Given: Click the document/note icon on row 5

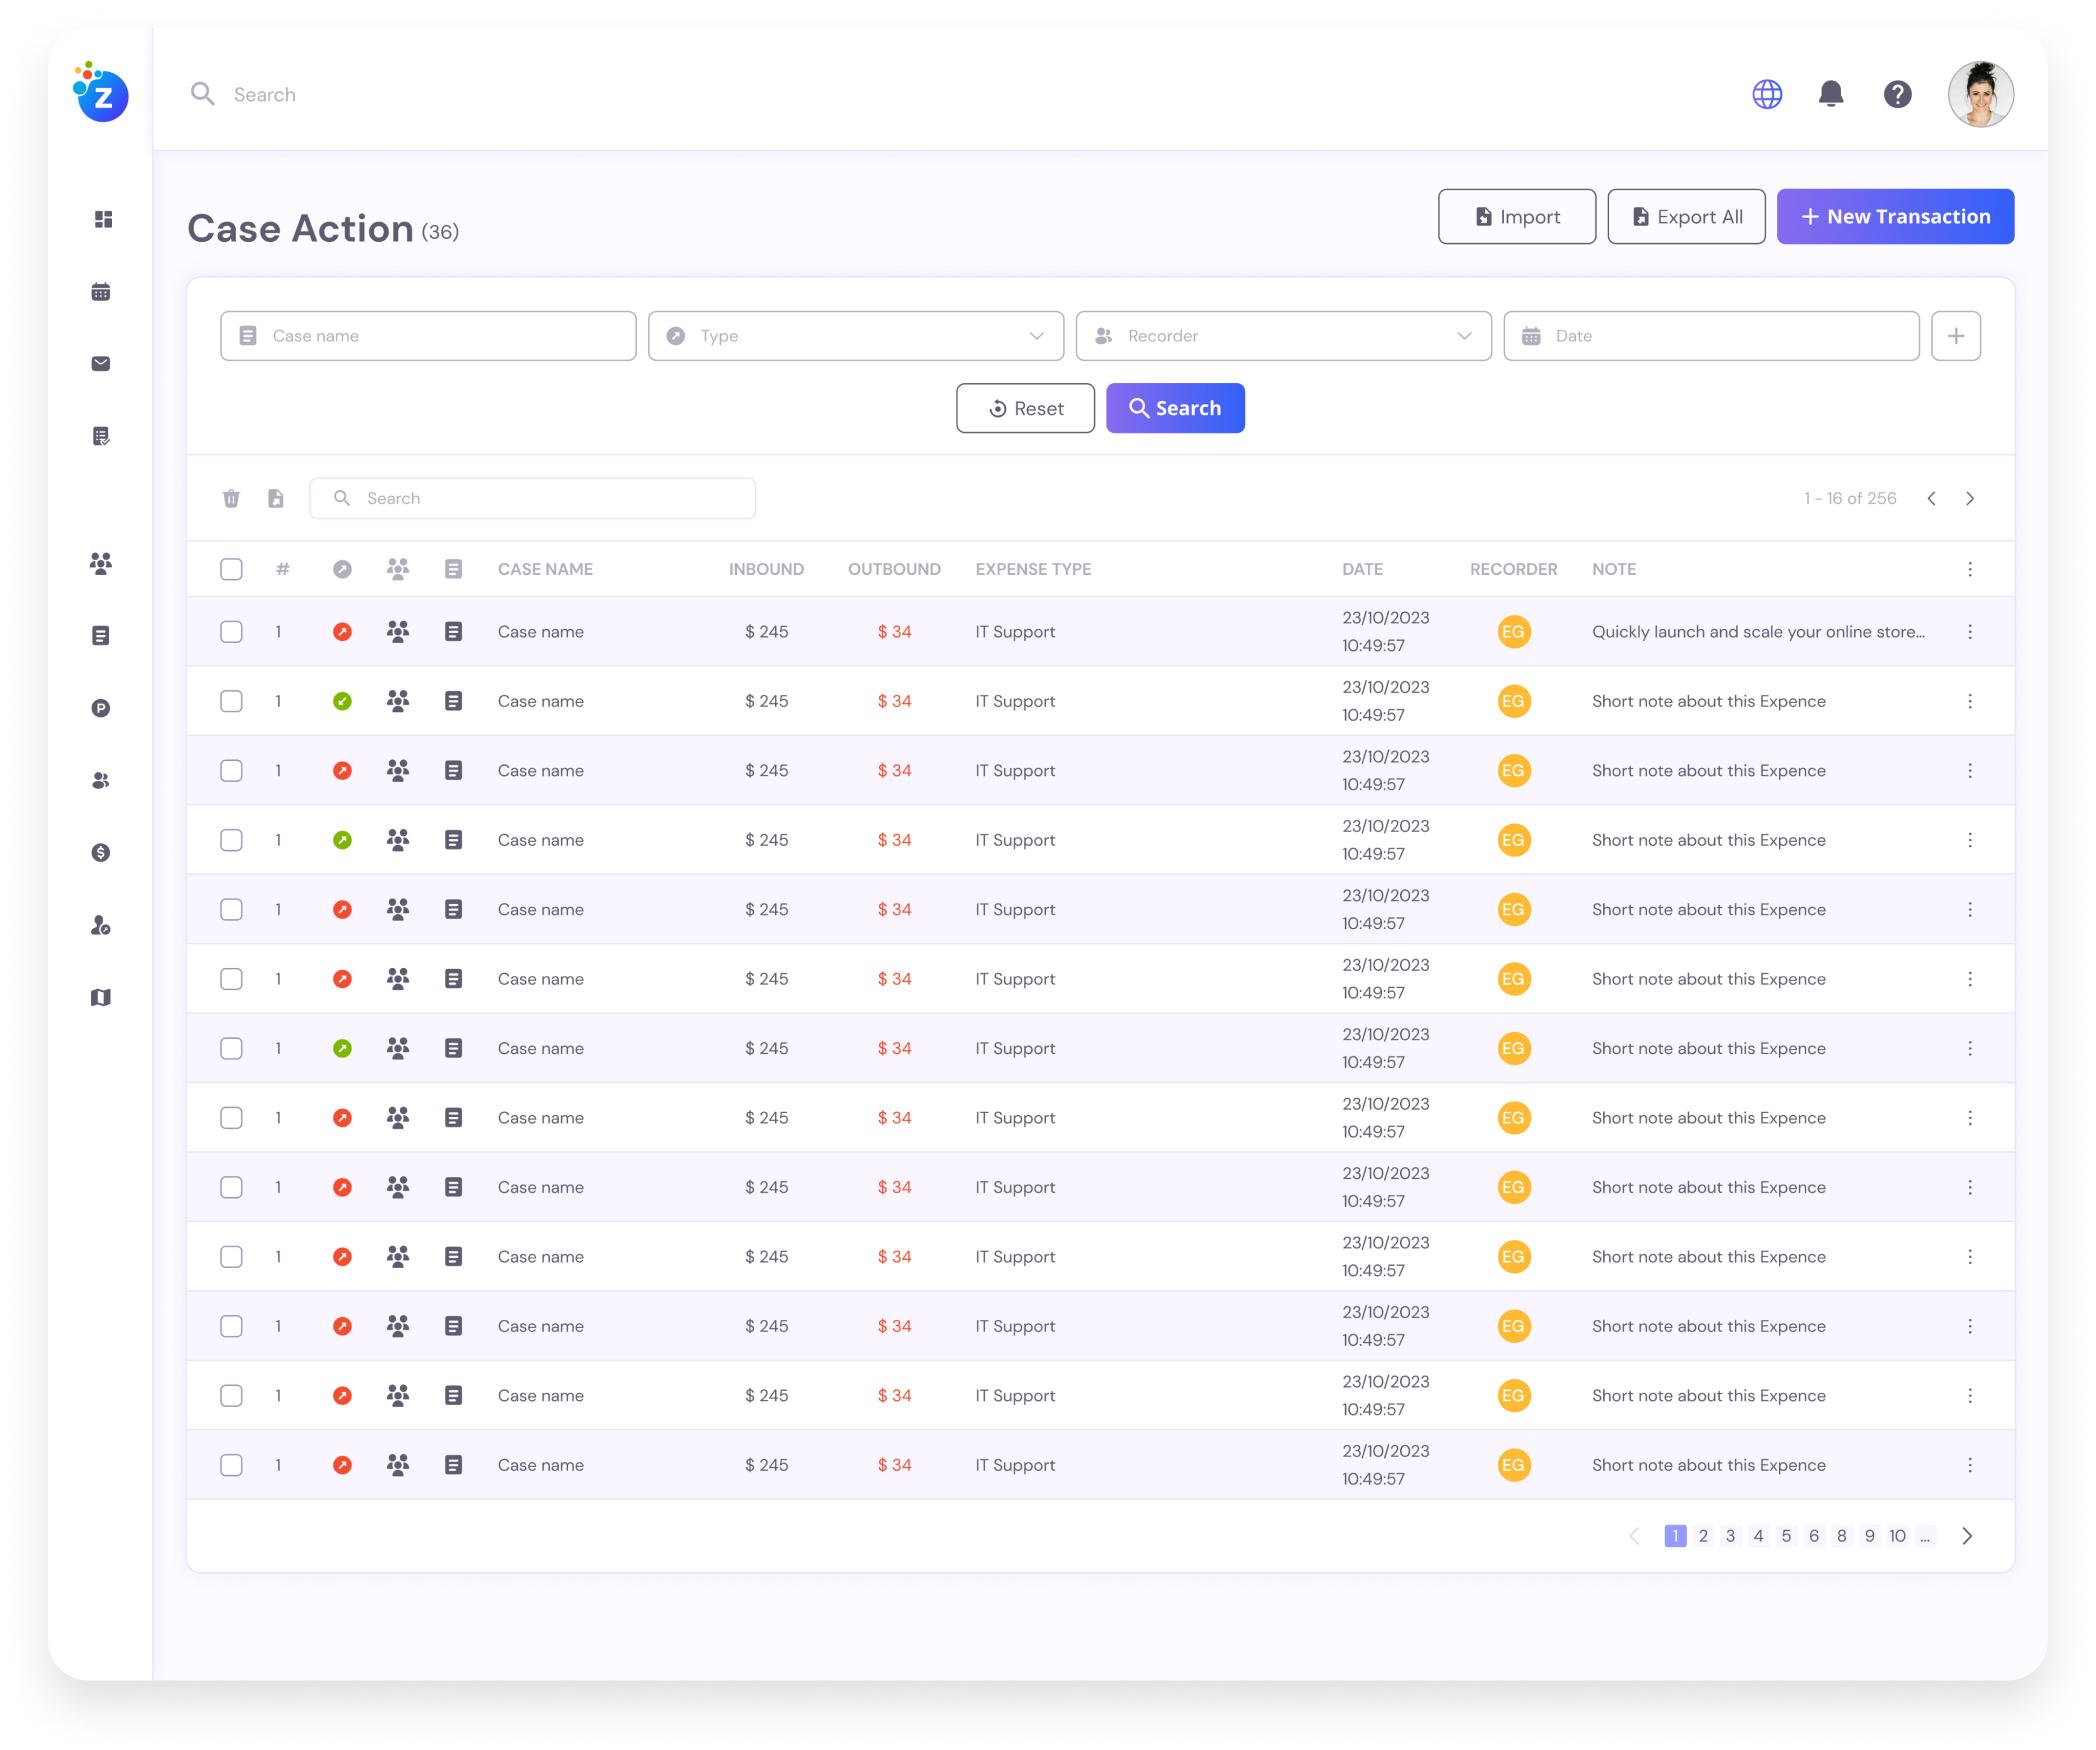Looking at the screenshot, I should (453, 909).
